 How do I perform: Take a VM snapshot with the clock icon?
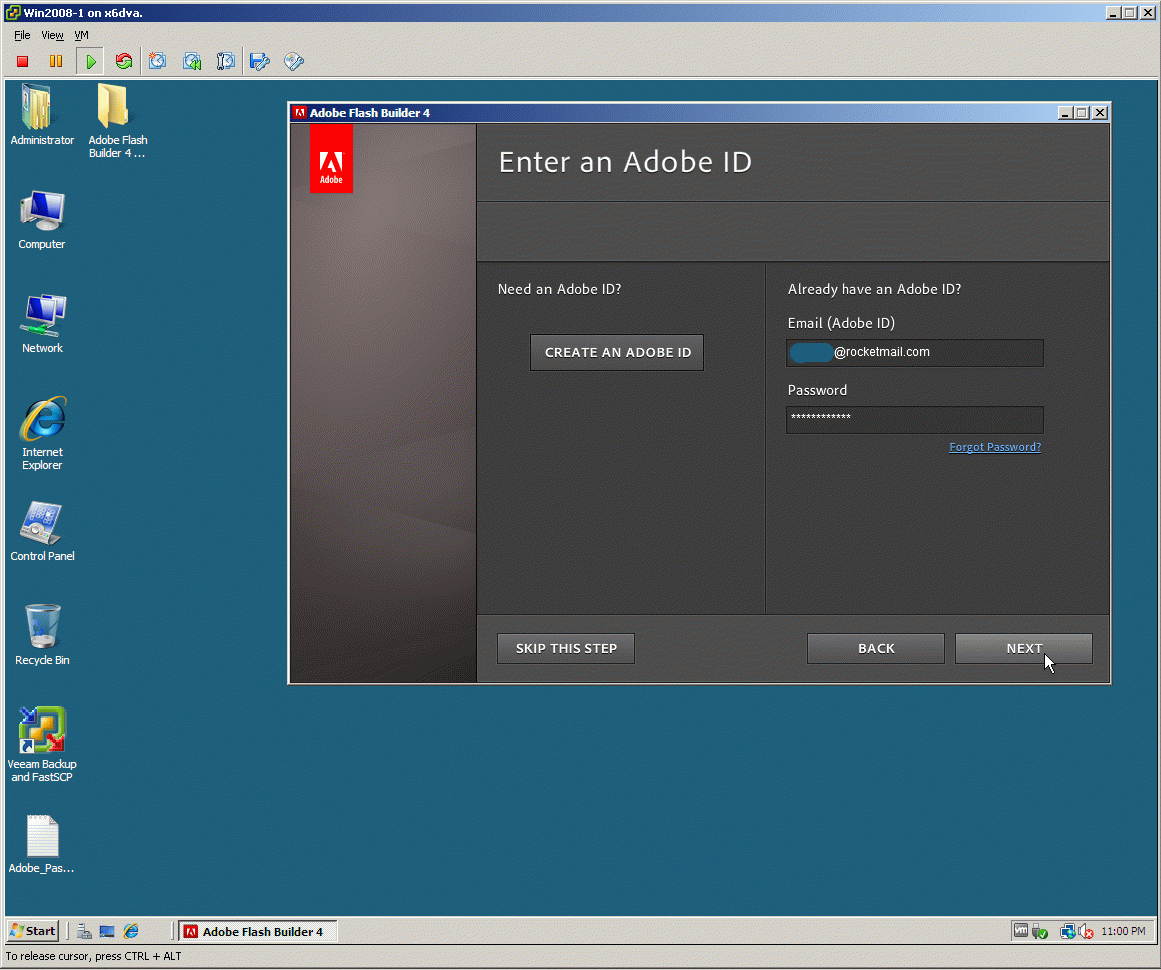pos(157,61)
